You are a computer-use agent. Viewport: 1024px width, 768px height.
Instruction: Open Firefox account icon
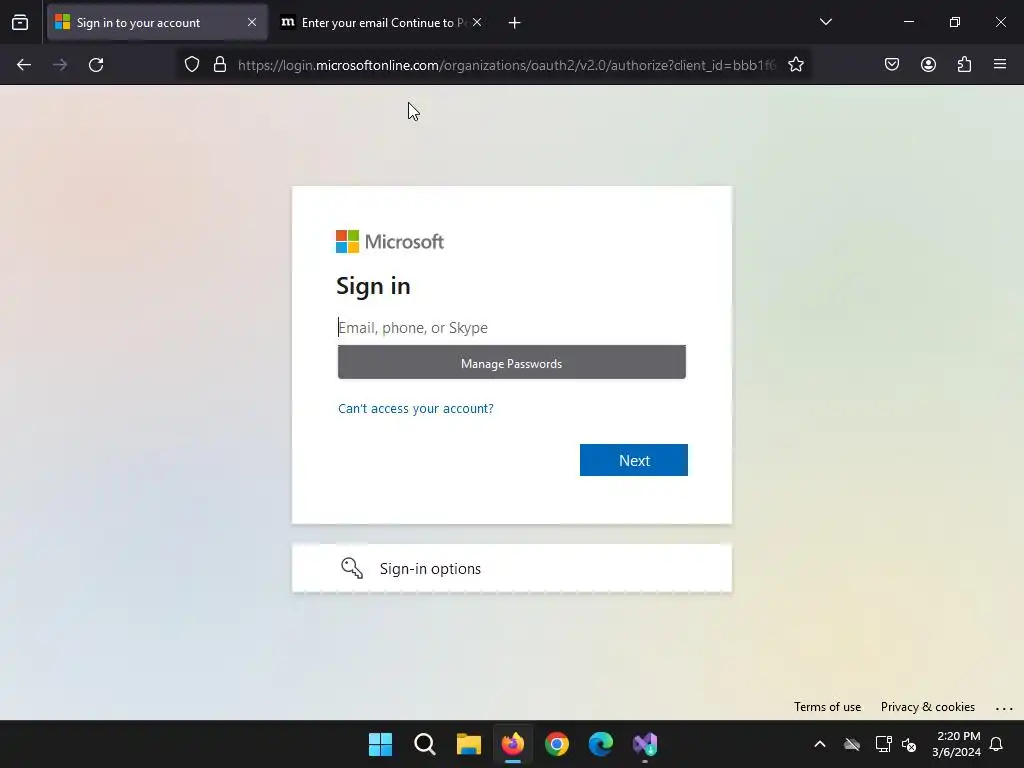tap(928, 65)
